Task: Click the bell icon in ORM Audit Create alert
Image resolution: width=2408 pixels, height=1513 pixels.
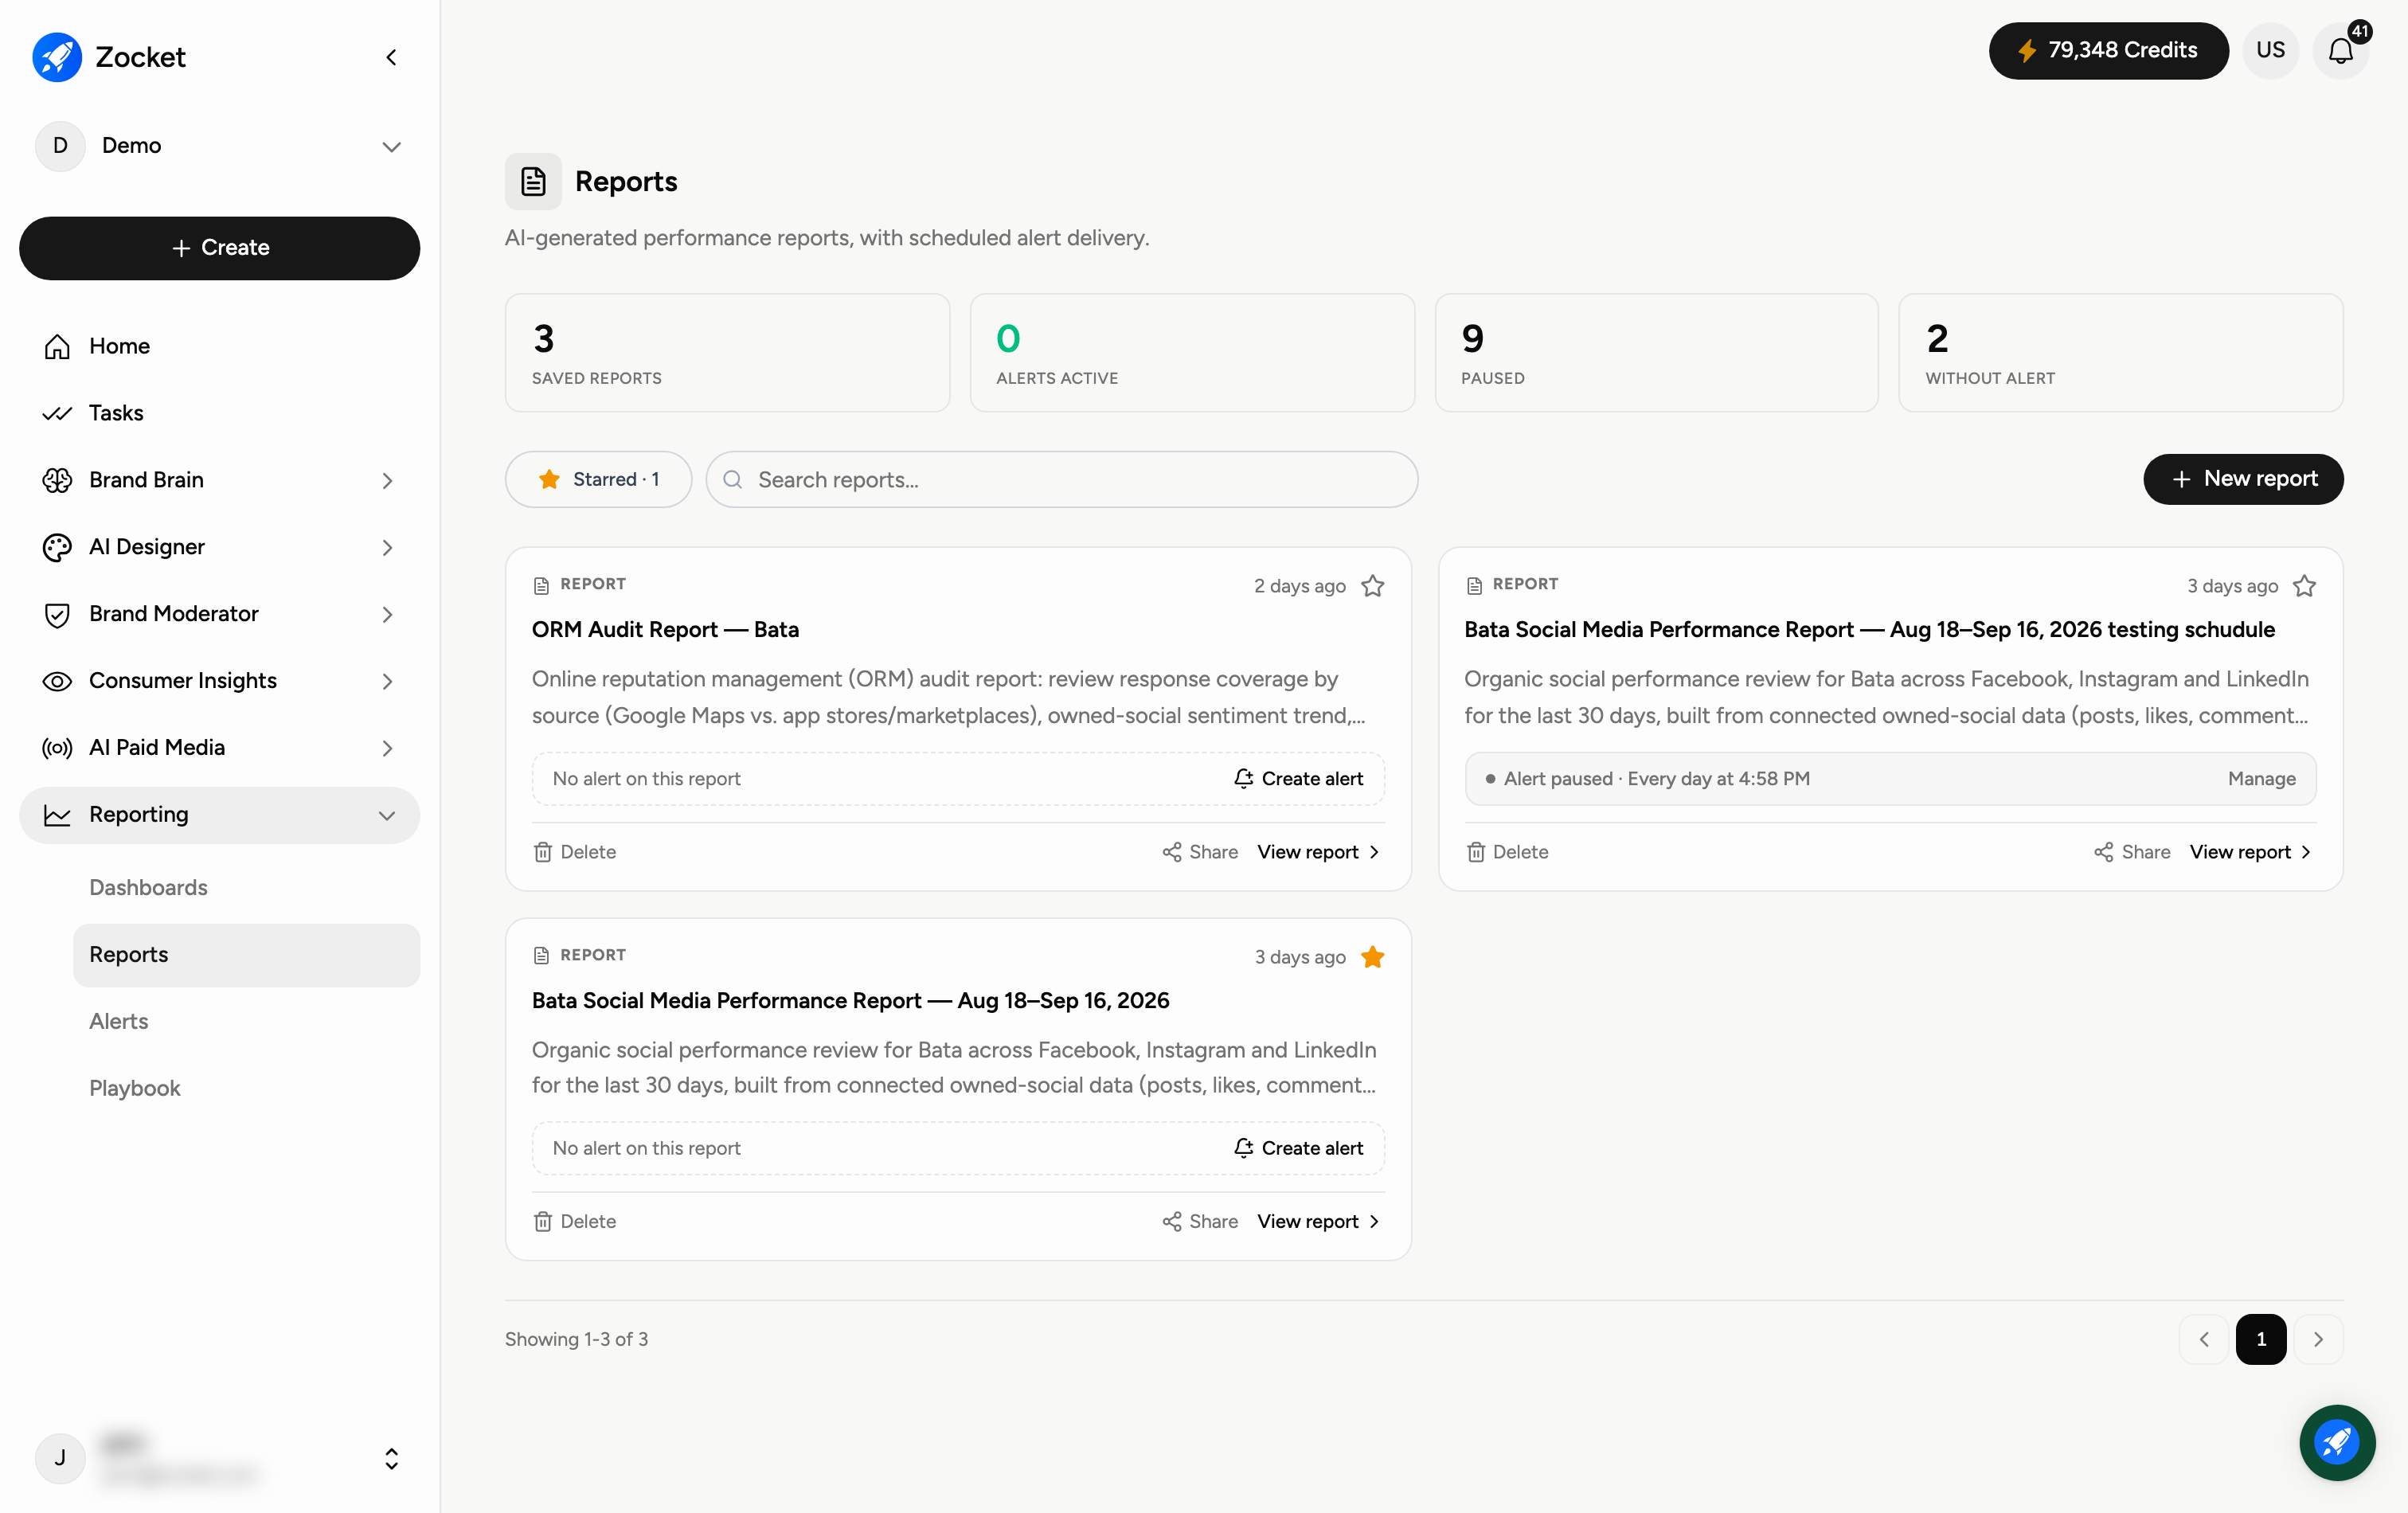Action: pos(1243,778)
